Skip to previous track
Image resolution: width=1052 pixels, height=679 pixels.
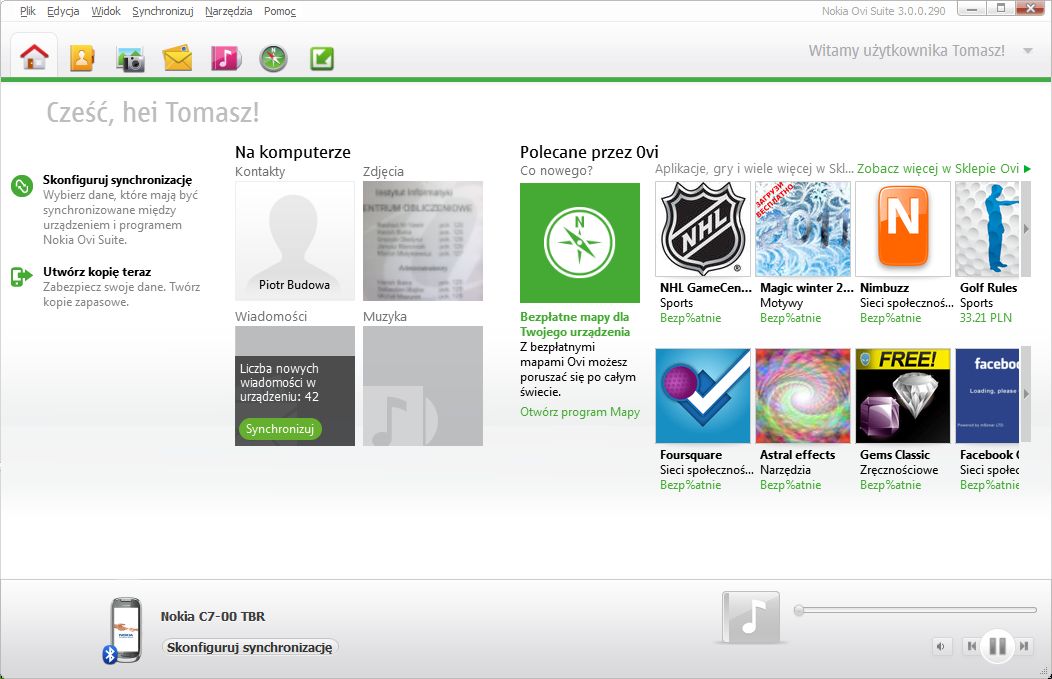(x=971, y=647)
